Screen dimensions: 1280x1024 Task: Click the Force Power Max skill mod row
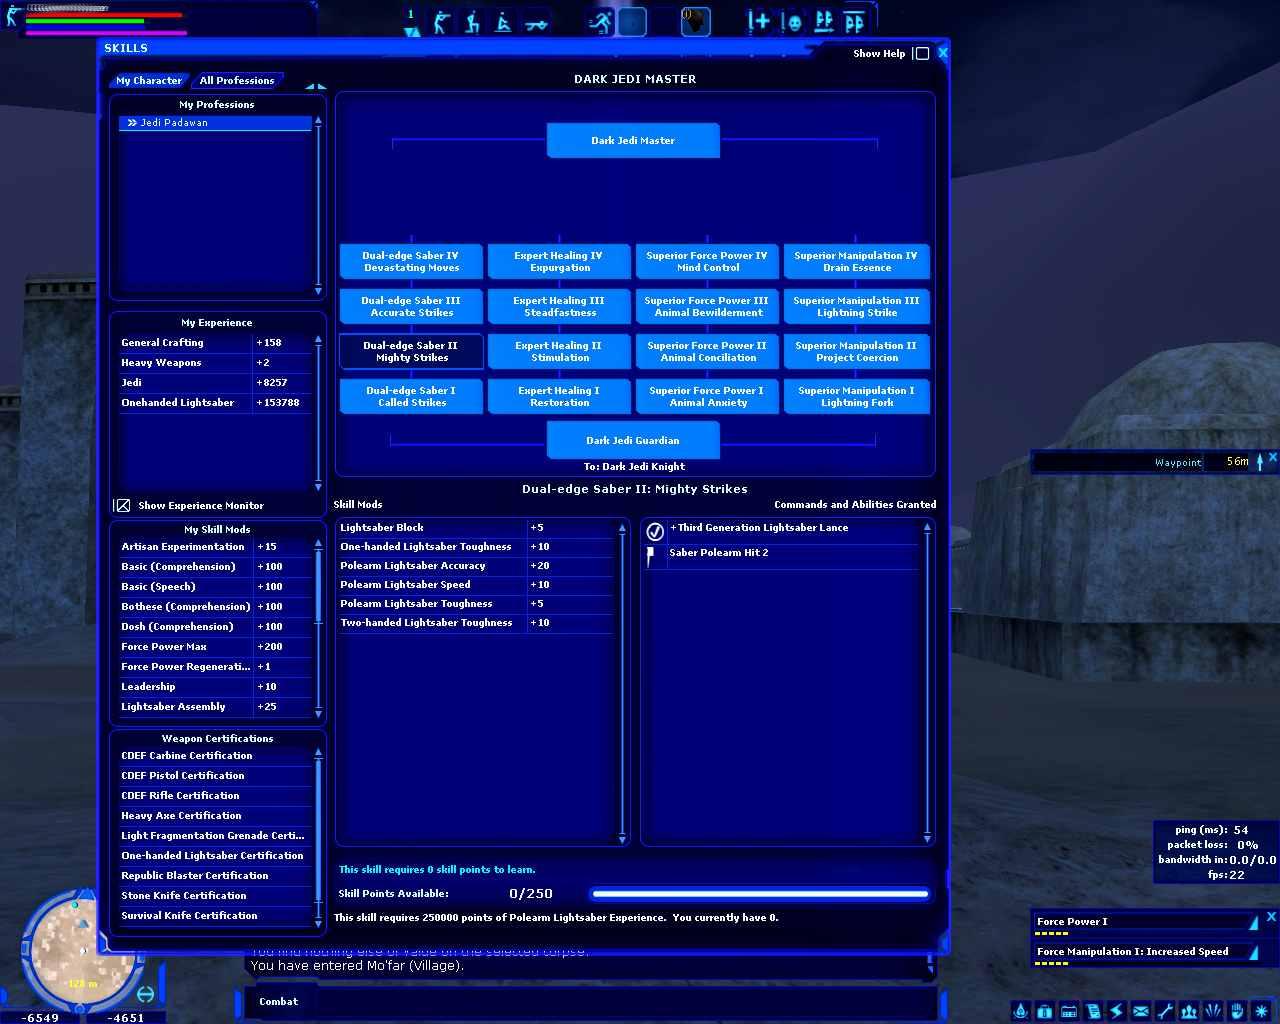point(215,647)
